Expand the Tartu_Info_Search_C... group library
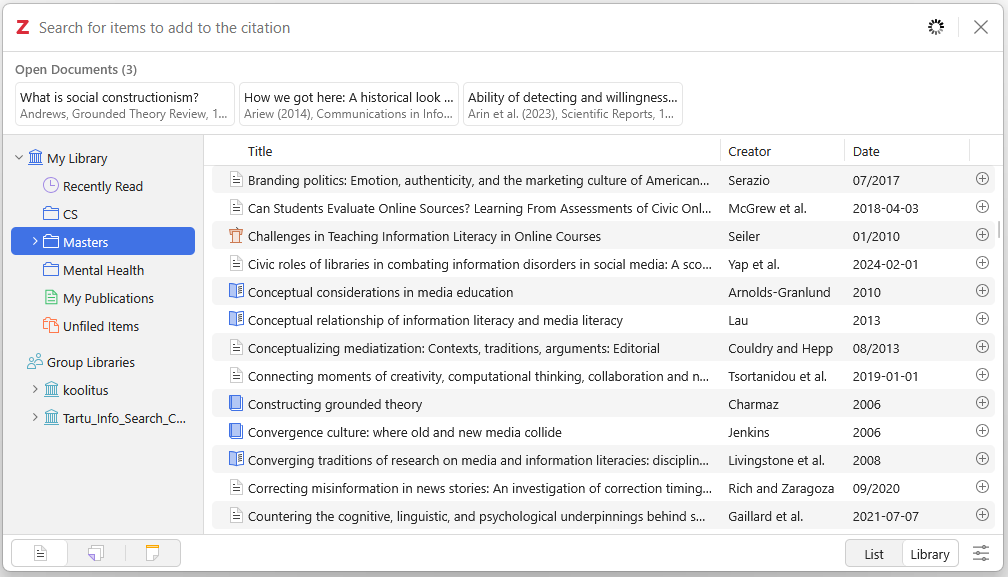Image resolution: width=1008 pixels, height=577 pixels. [35, 418]
